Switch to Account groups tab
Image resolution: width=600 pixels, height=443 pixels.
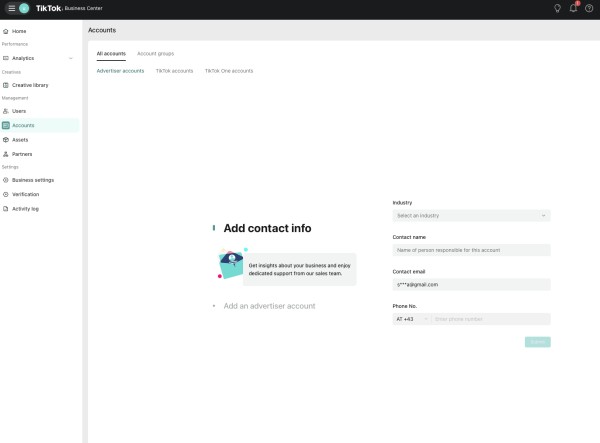(x=154, y=51)
